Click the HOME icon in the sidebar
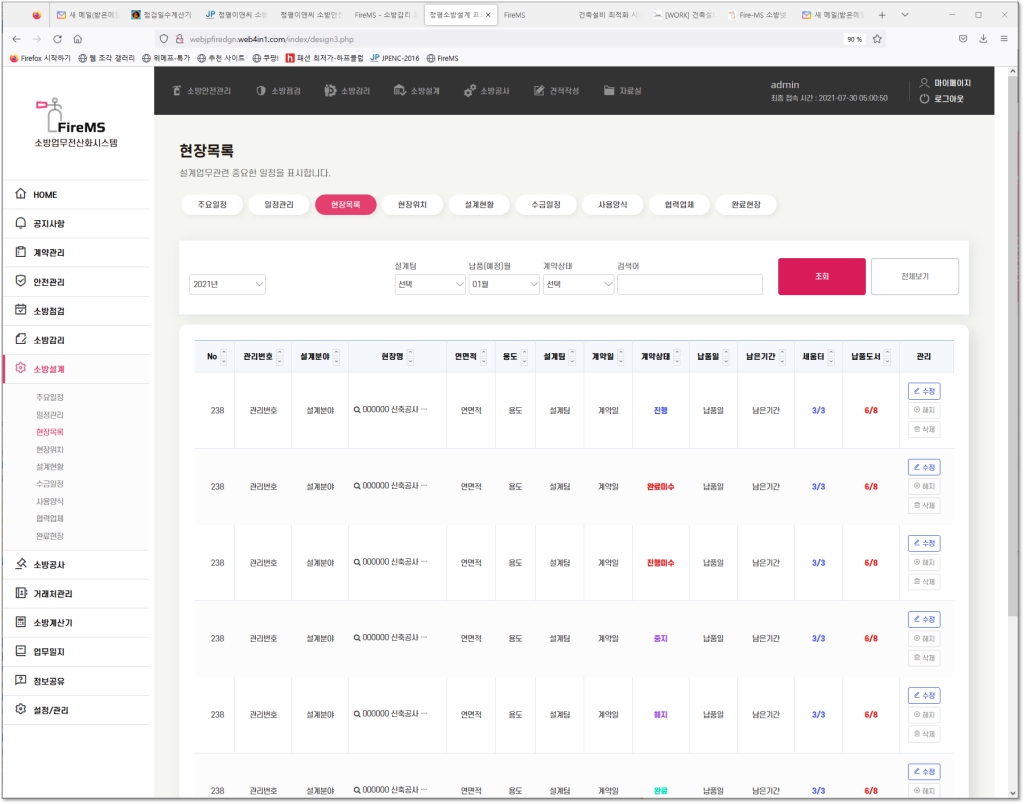Image resolution: width=1024 pixels, height=804 pixels. 21,195
